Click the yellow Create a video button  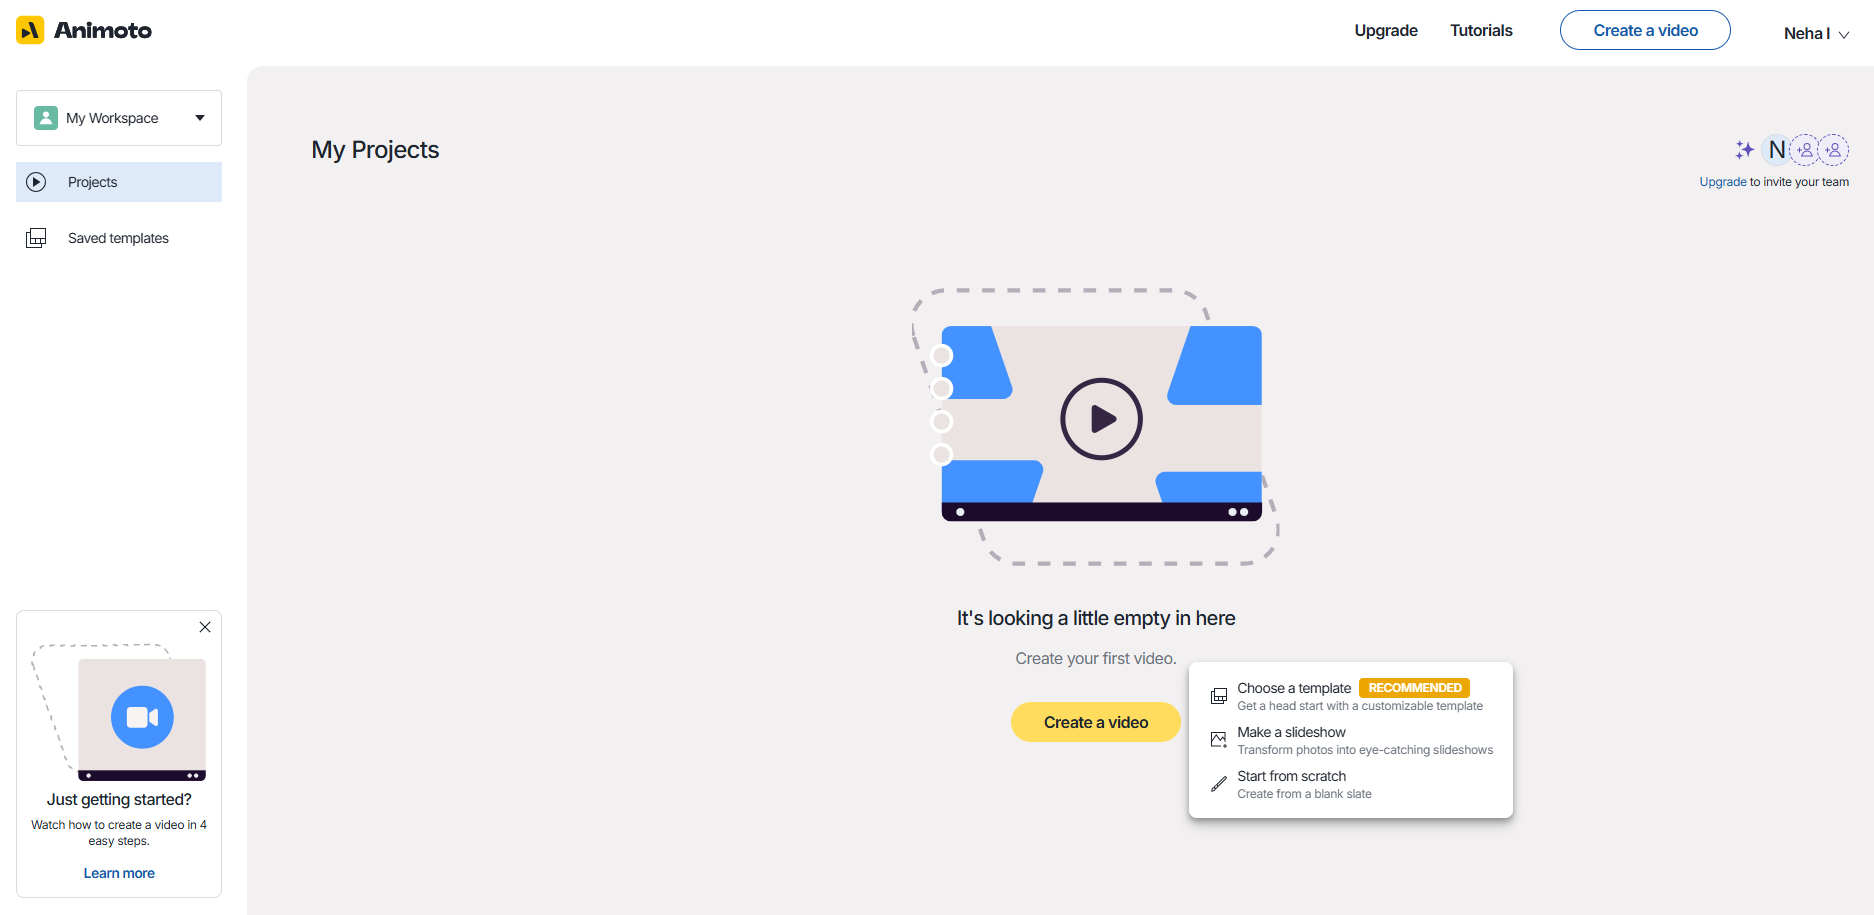pyautogui.click(x=1095, y=721)
